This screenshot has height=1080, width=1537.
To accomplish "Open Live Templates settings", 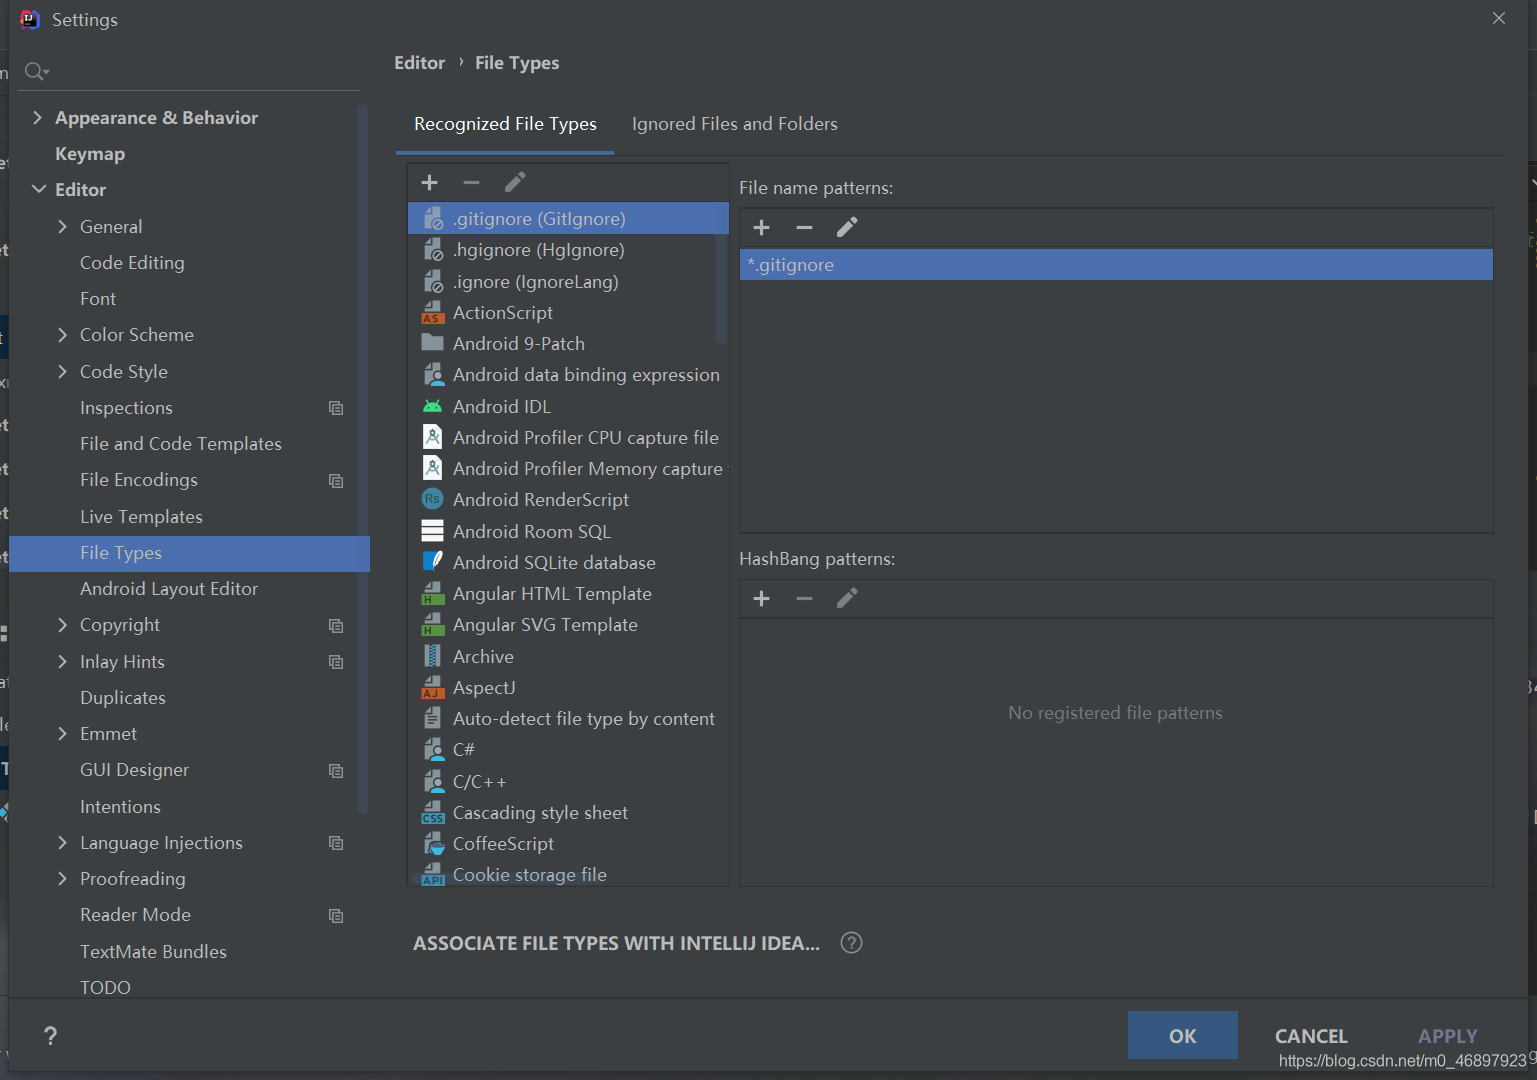I will [141, 516].
